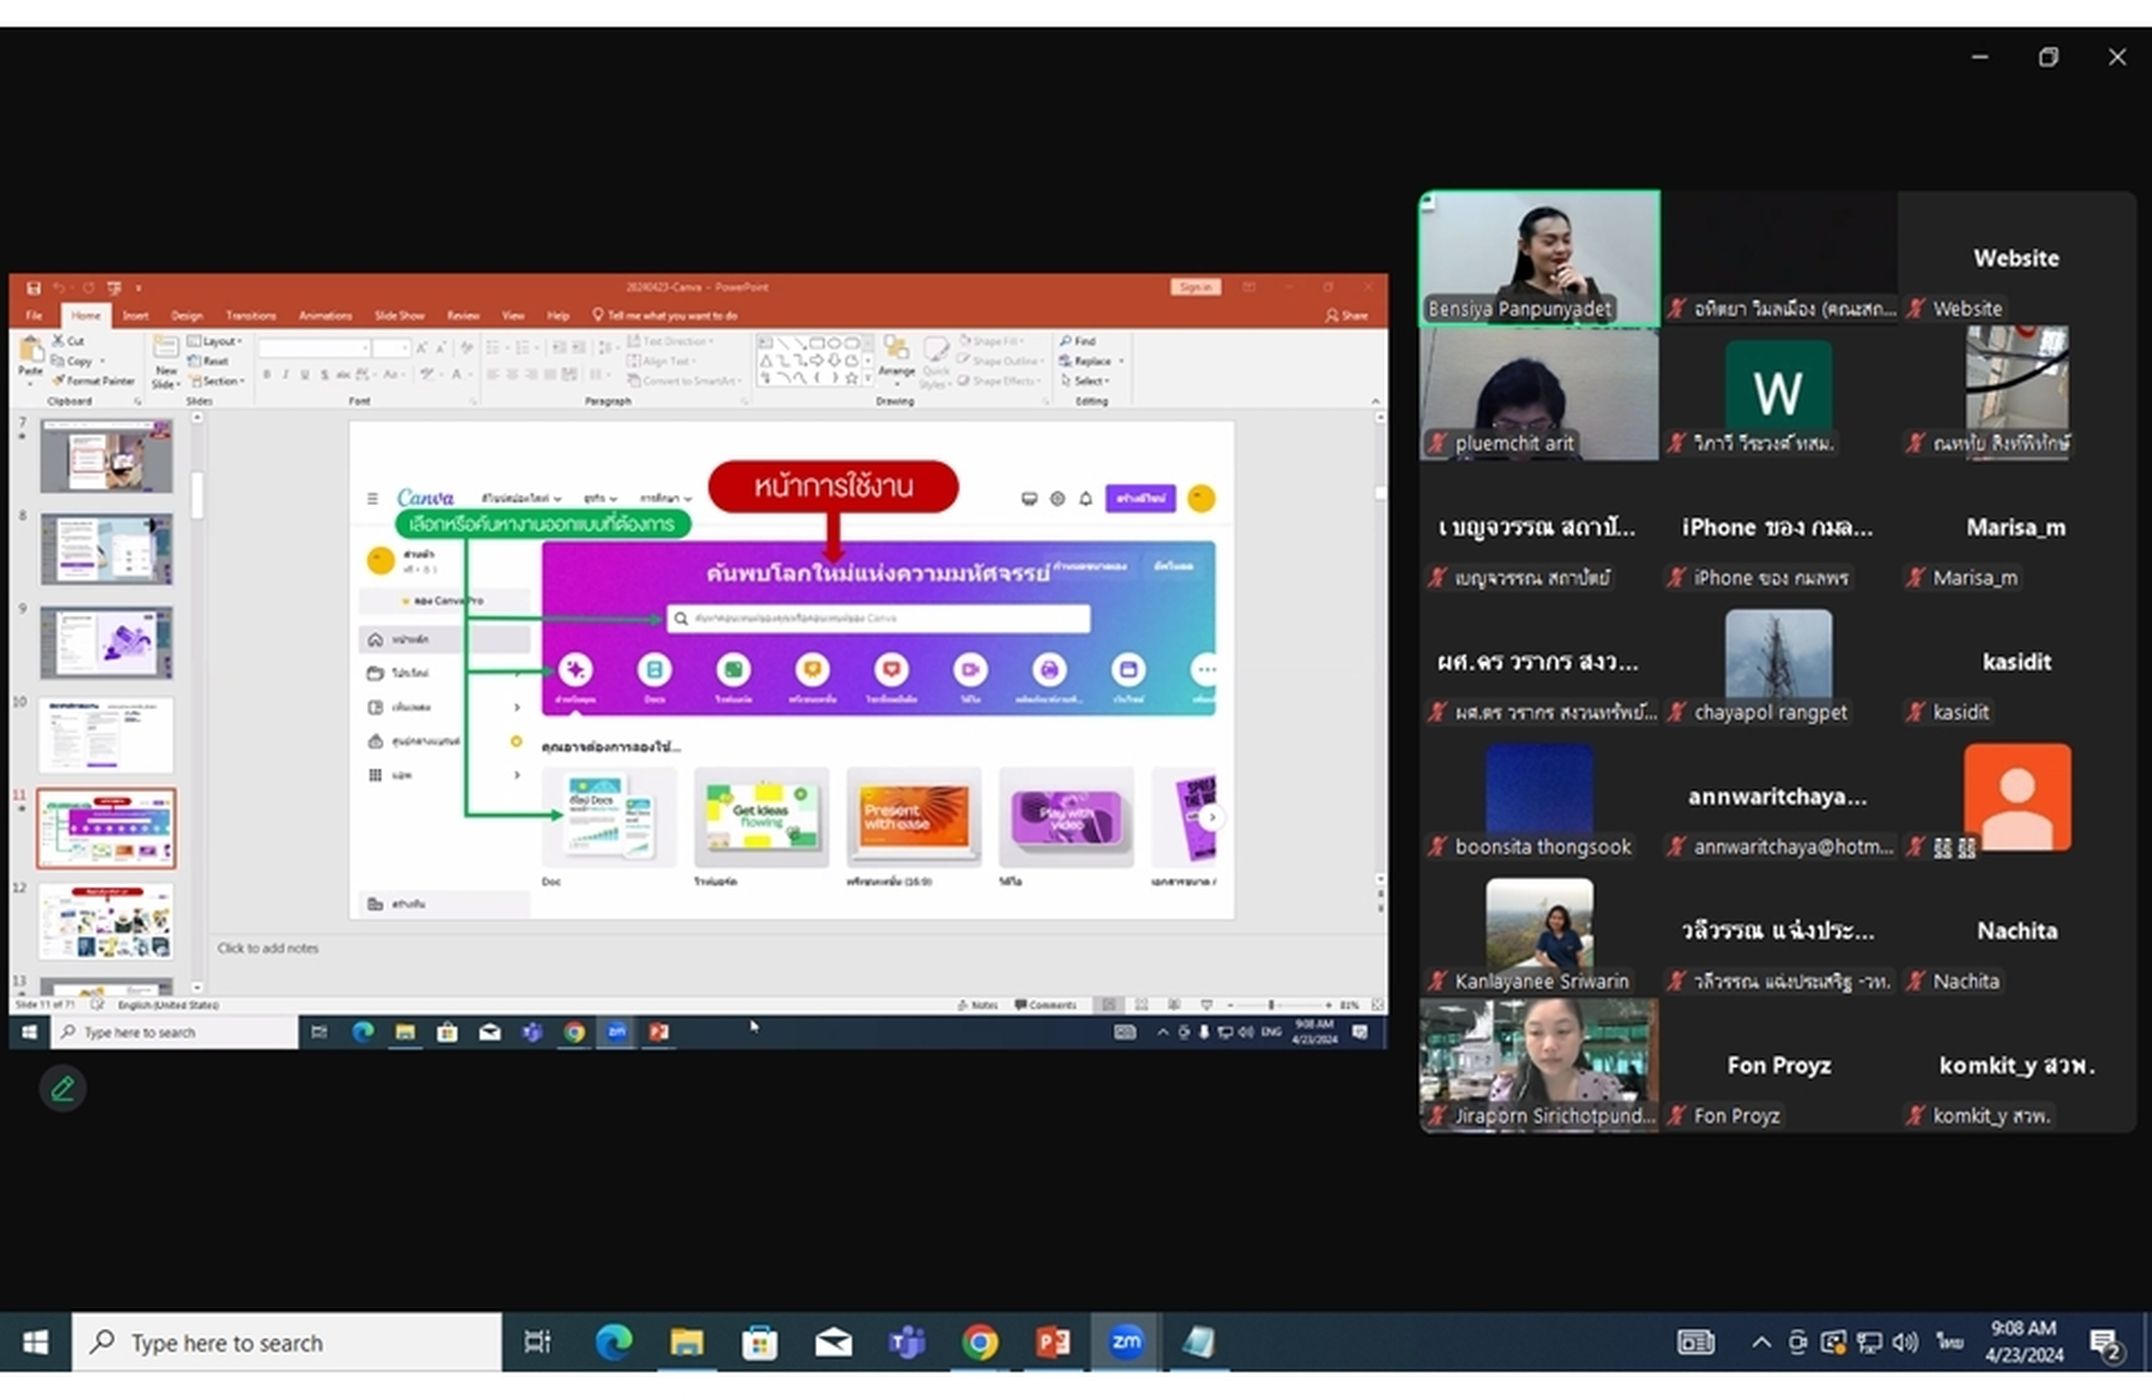The height and width of the screenshot is (1399, 2152).
Task: Open the Text Direction dropdown
Action: (x=670, y=341)
